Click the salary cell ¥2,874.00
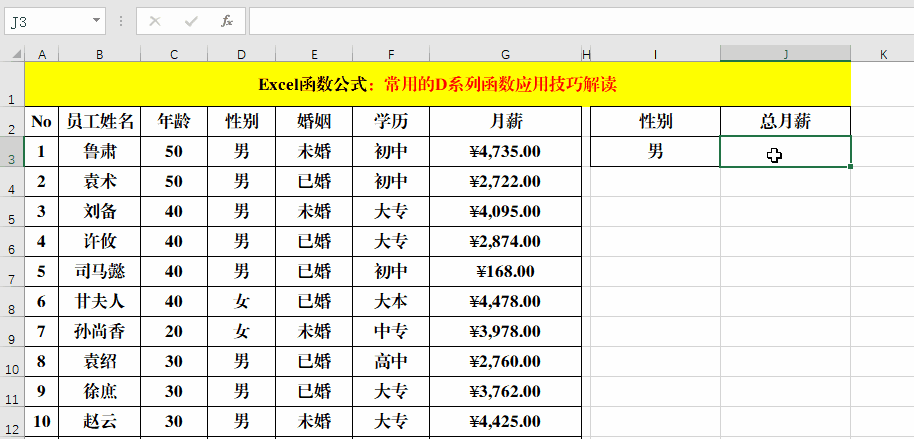This screenshot has width=914, height=439. click(505, 241)
